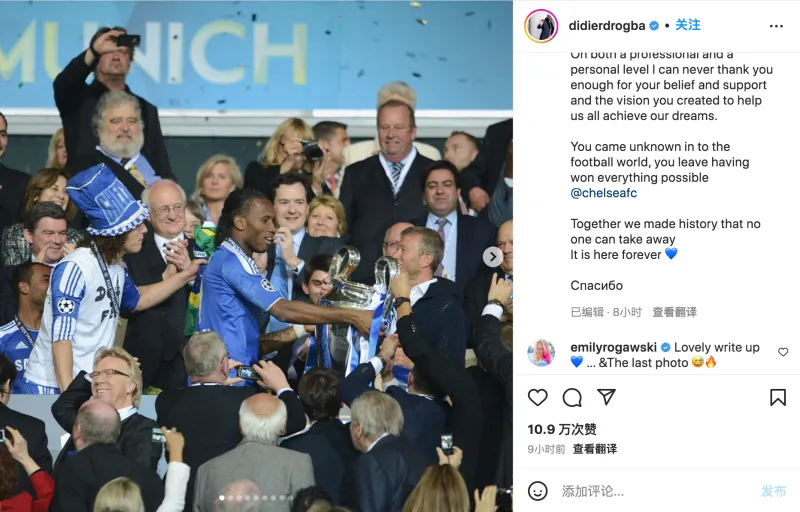Click 查看翻译 under the caption
Screen dimensions: 800x512
tap(674, 312)
